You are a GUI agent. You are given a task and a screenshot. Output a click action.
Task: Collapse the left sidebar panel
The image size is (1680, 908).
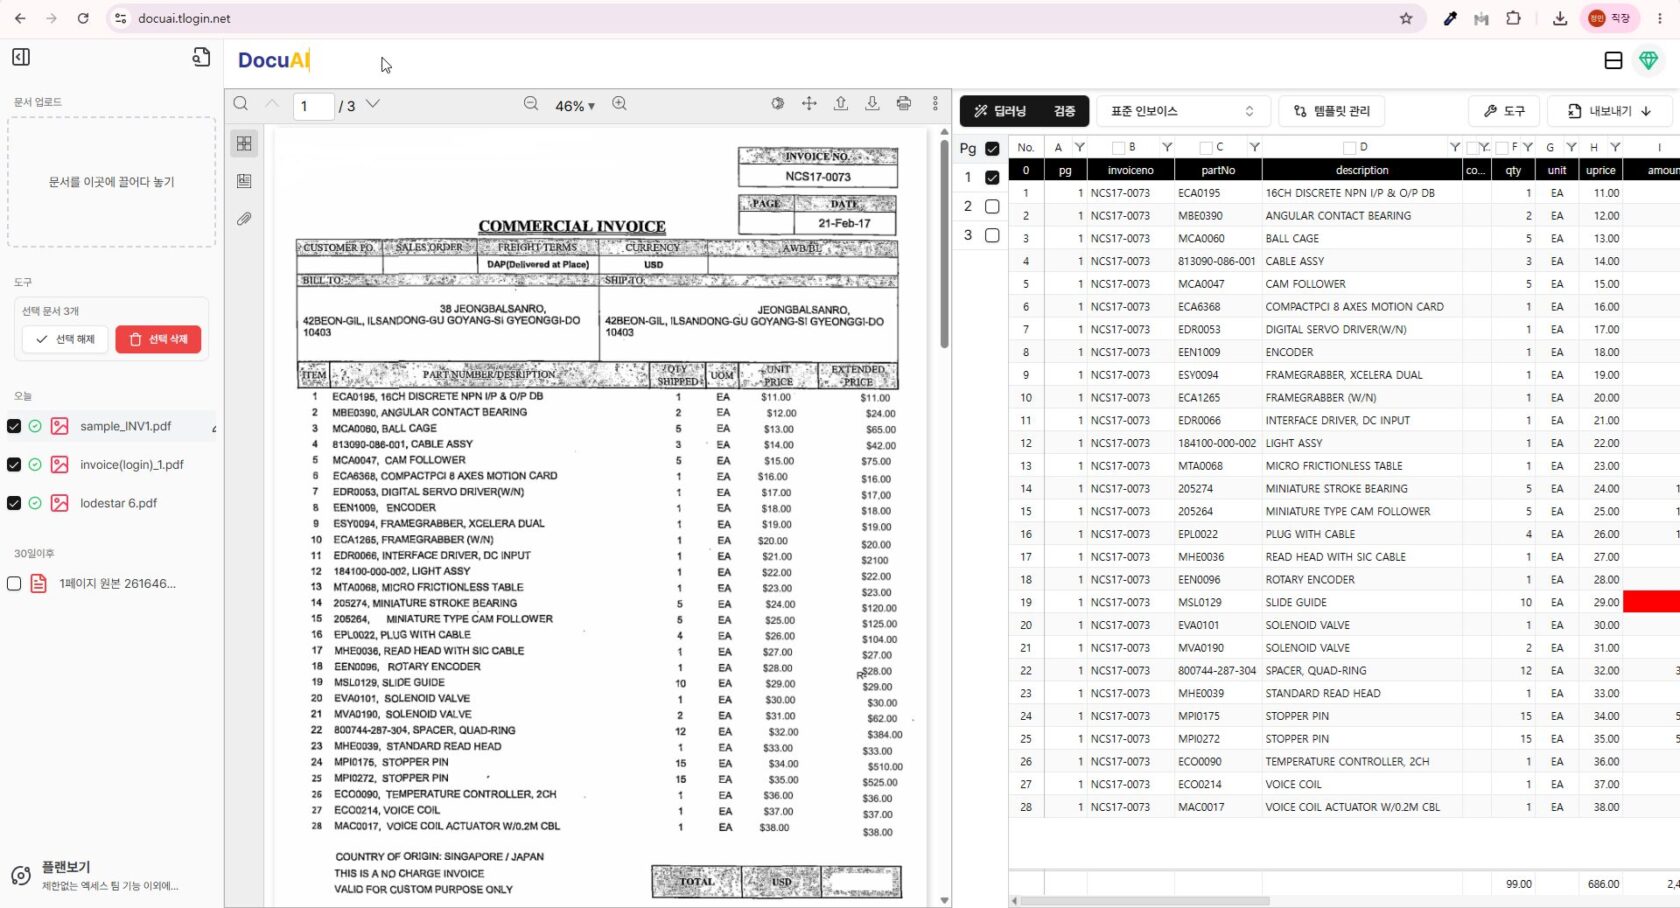click(x=21, y=57)
